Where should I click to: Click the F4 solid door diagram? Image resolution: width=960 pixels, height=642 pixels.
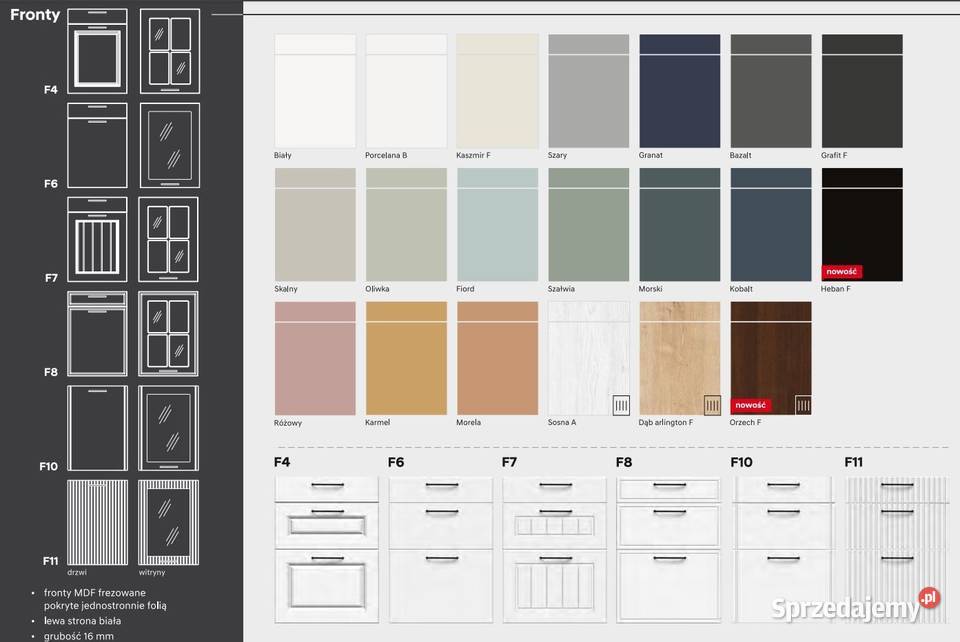coord(97,50)
